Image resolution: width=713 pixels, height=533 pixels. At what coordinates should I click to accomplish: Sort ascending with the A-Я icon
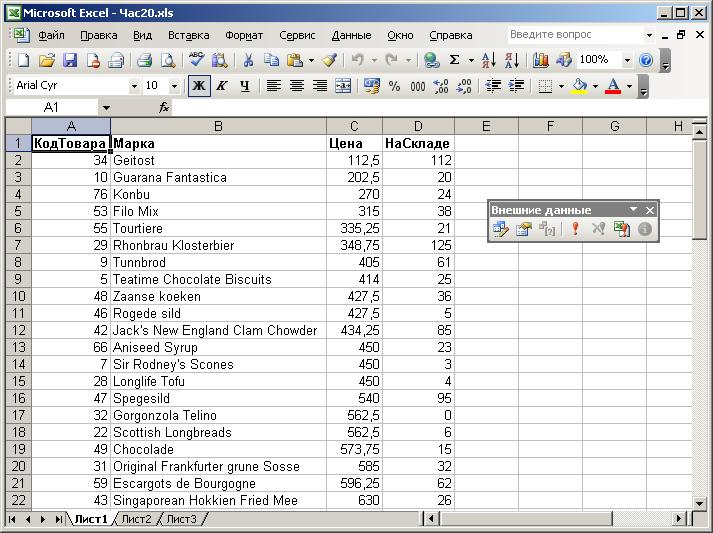coord(489,60)
